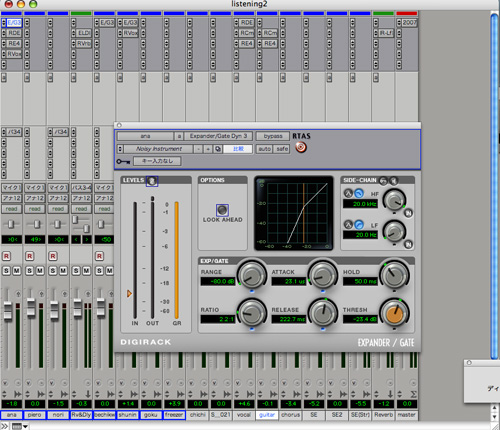Select the vocal track name

pyautogui.click(x=244, y=415)
